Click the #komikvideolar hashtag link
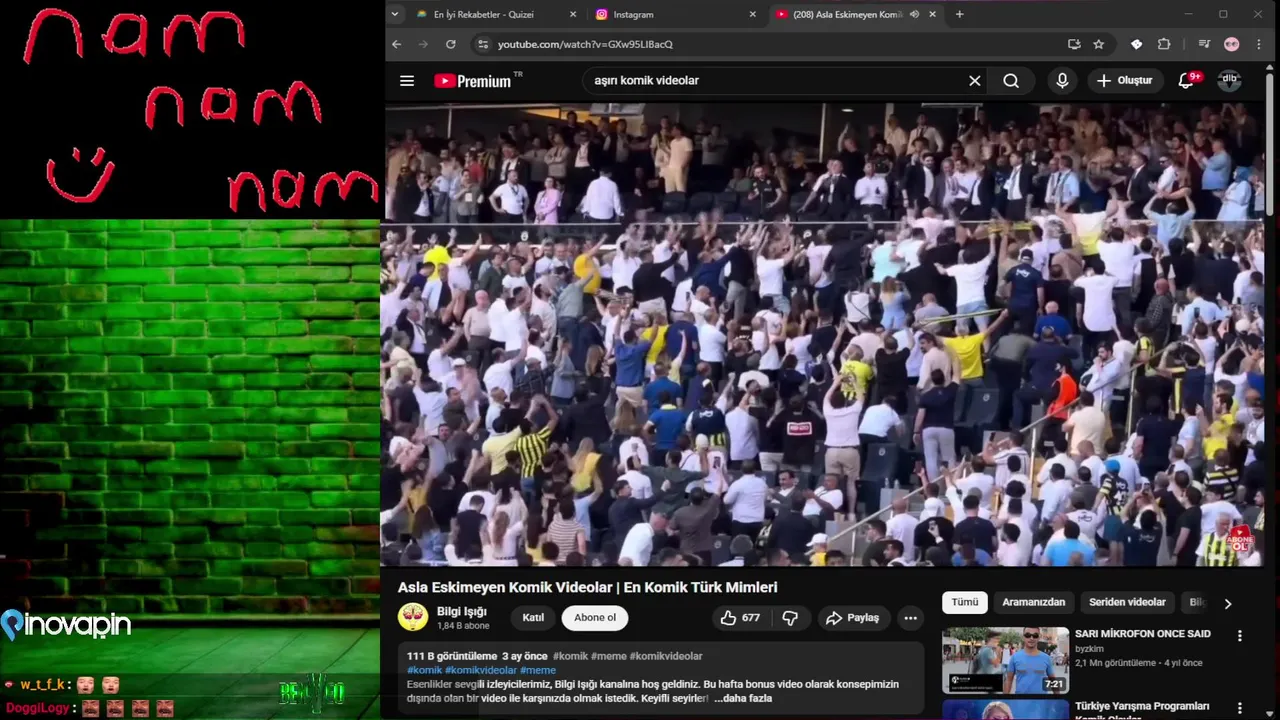 [481, 670]
